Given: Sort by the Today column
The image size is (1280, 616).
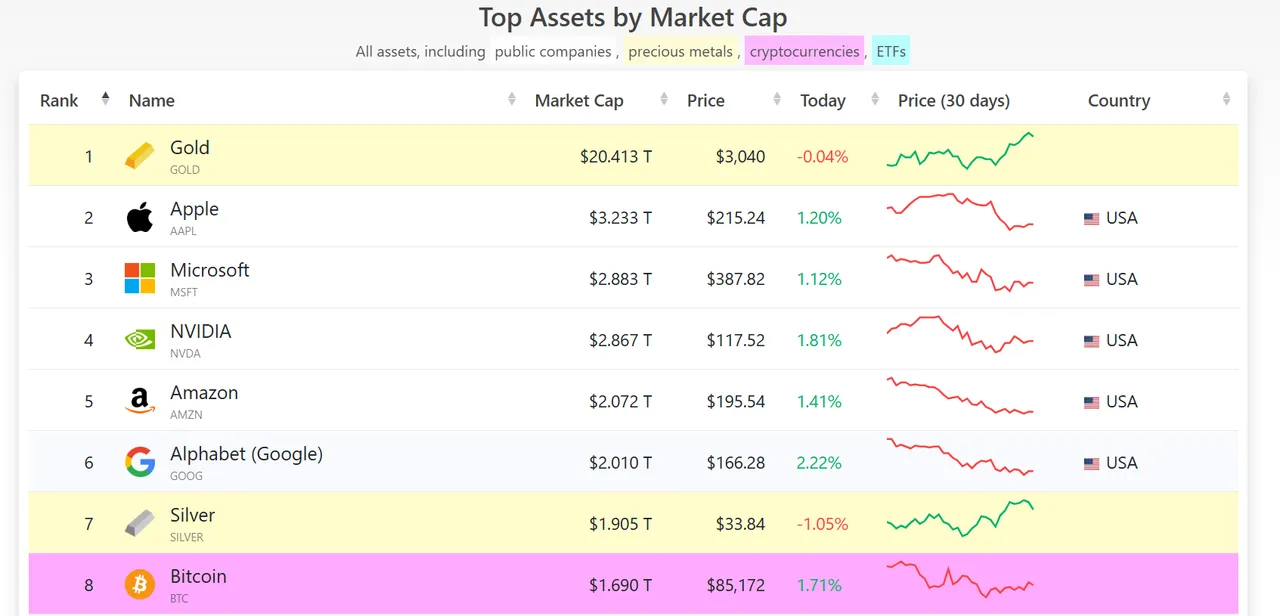Looking at the screenshot, I should (x=823, y=100).
